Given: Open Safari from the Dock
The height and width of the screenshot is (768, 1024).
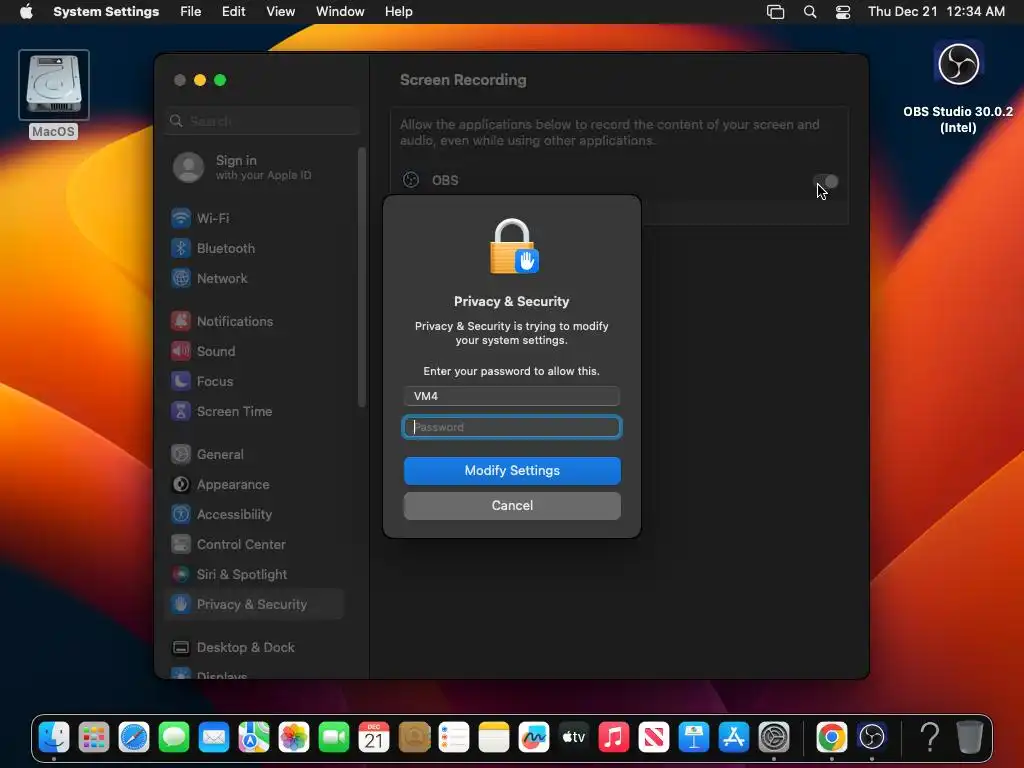Looking at the screenshot, I should point(134,737).
